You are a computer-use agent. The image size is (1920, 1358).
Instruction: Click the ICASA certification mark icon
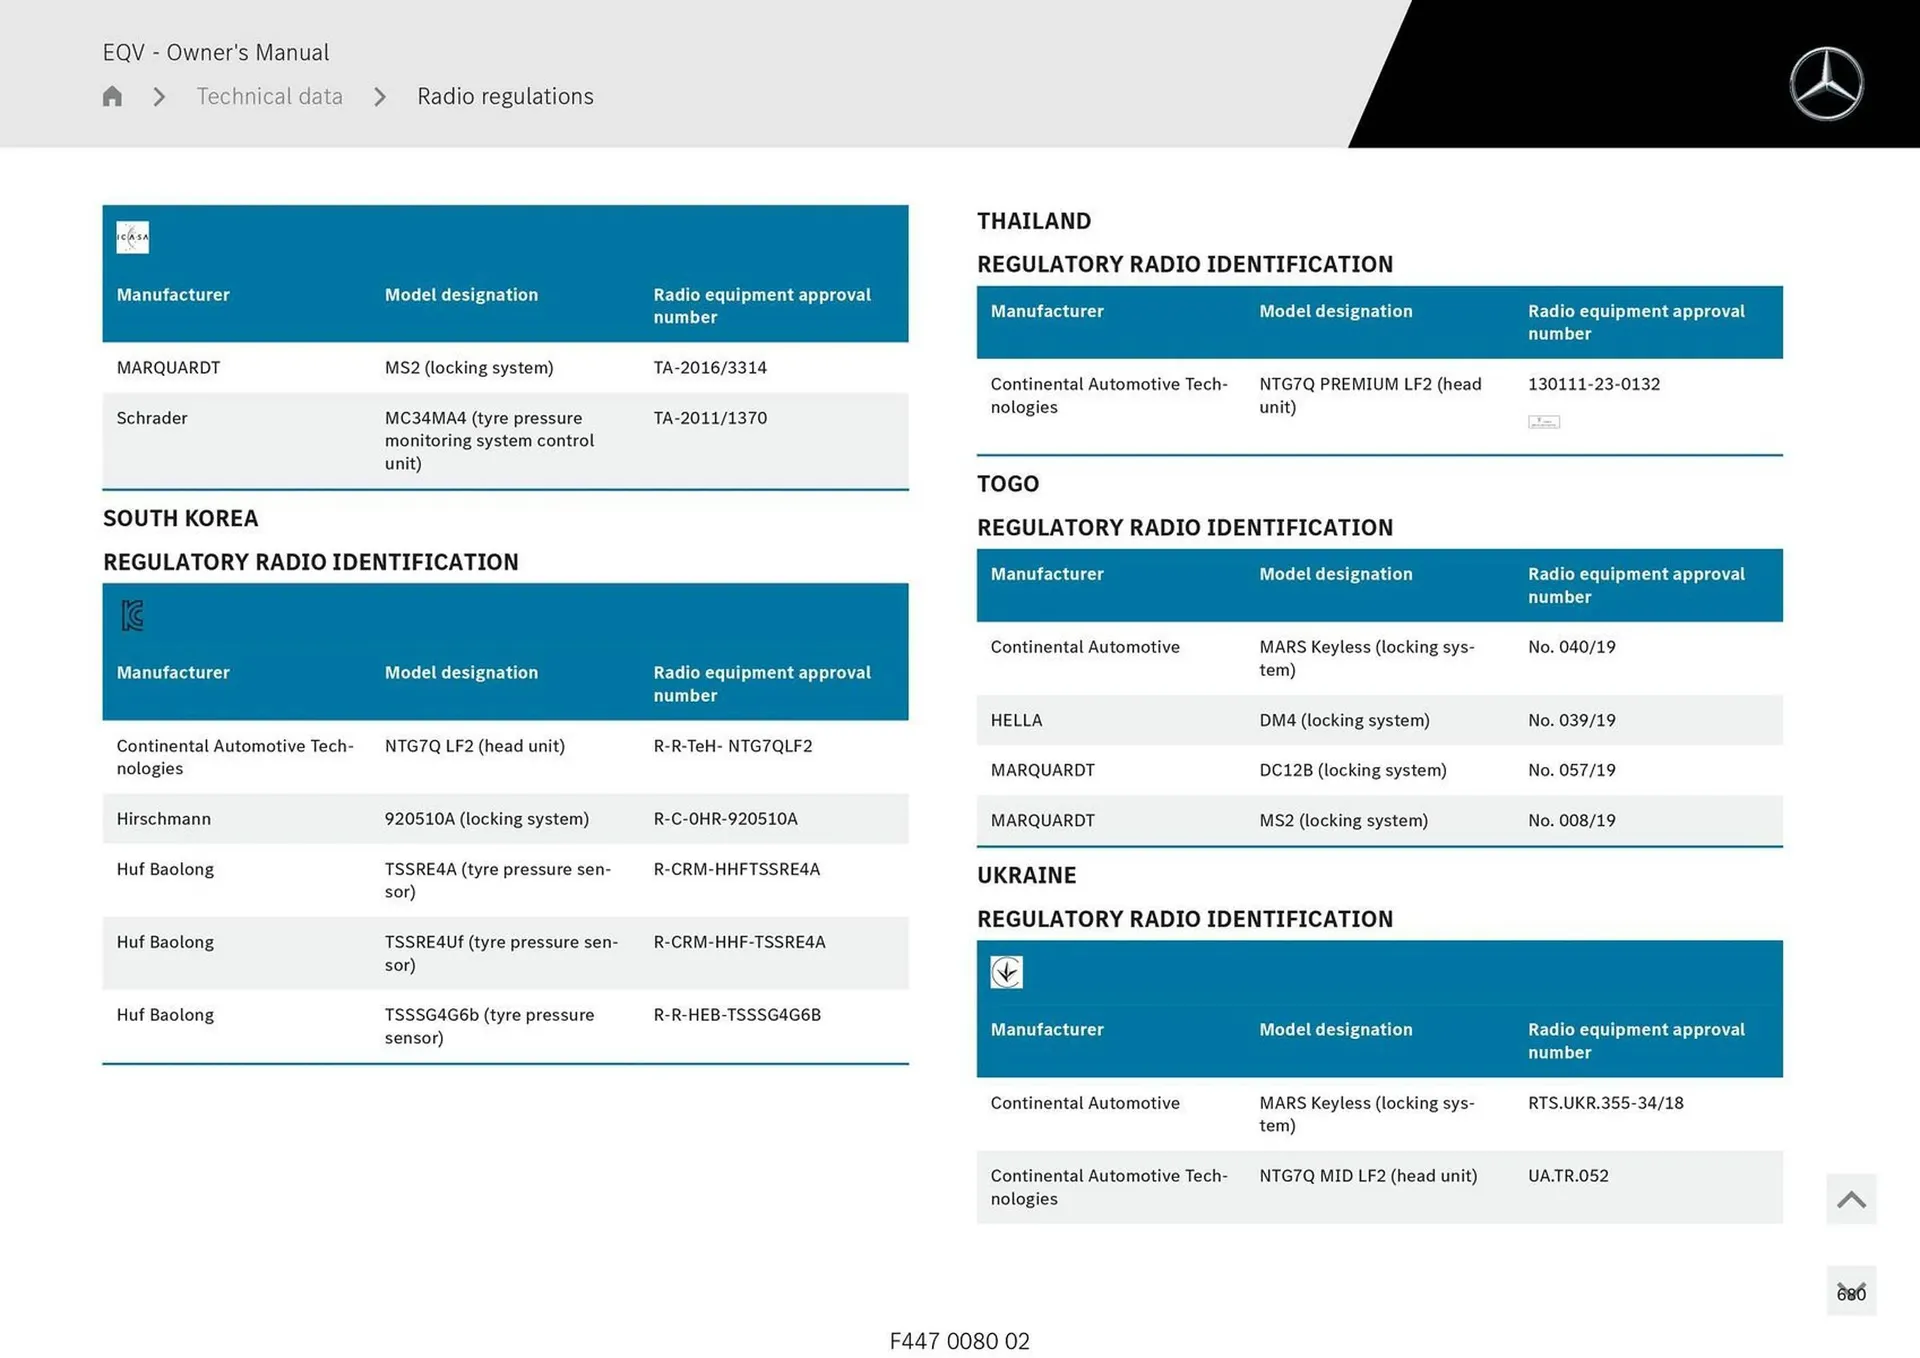click(x=132, y=237)
